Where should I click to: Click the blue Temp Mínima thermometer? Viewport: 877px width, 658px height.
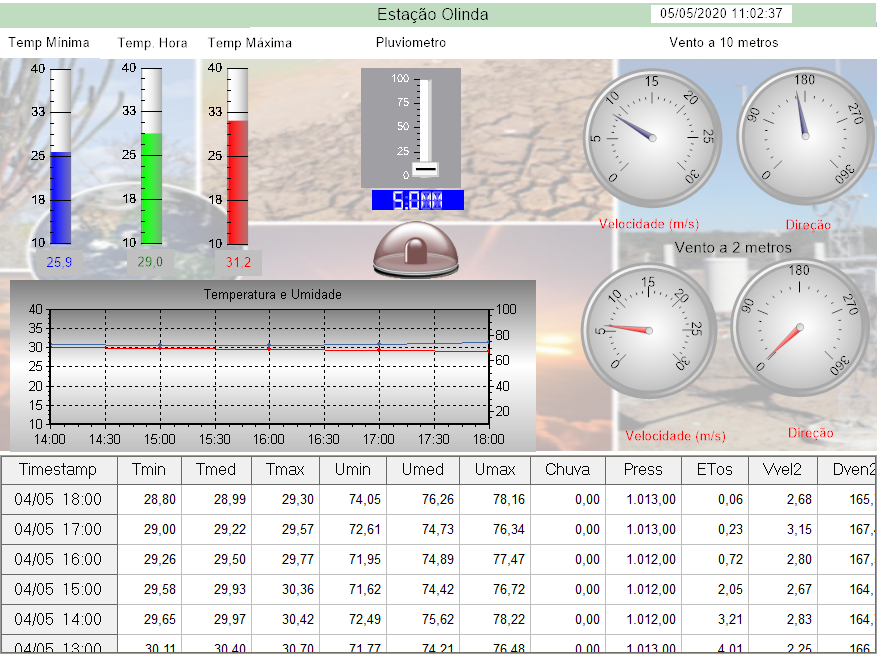tap(60, 156)
